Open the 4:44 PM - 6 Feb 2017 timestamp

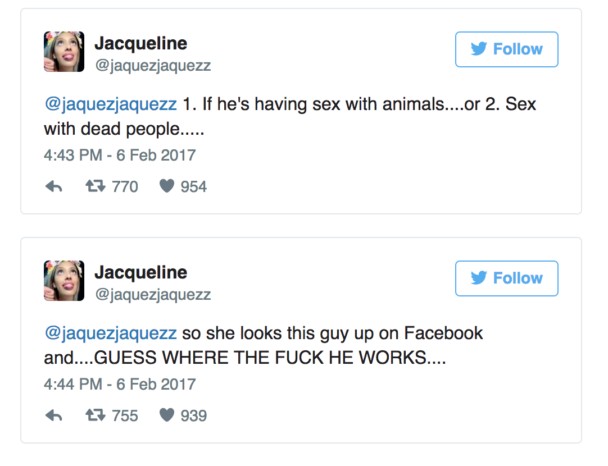pyautogui.click(x=120, y=384)
